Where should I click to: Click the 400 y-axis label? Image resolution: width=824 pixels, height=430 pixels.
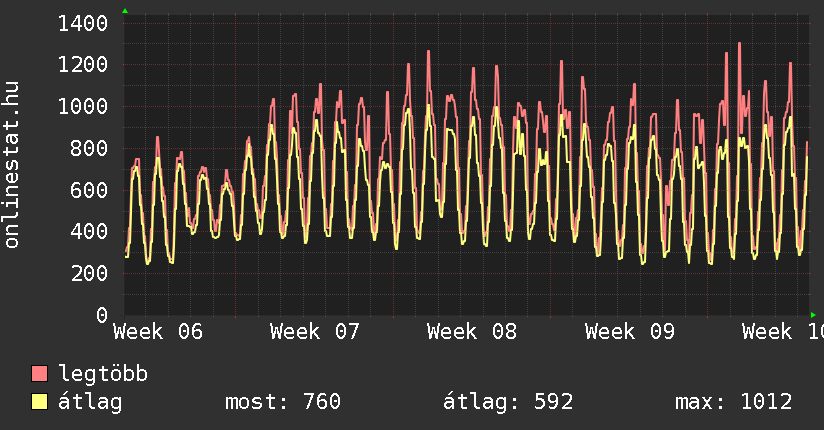point(90,232)
